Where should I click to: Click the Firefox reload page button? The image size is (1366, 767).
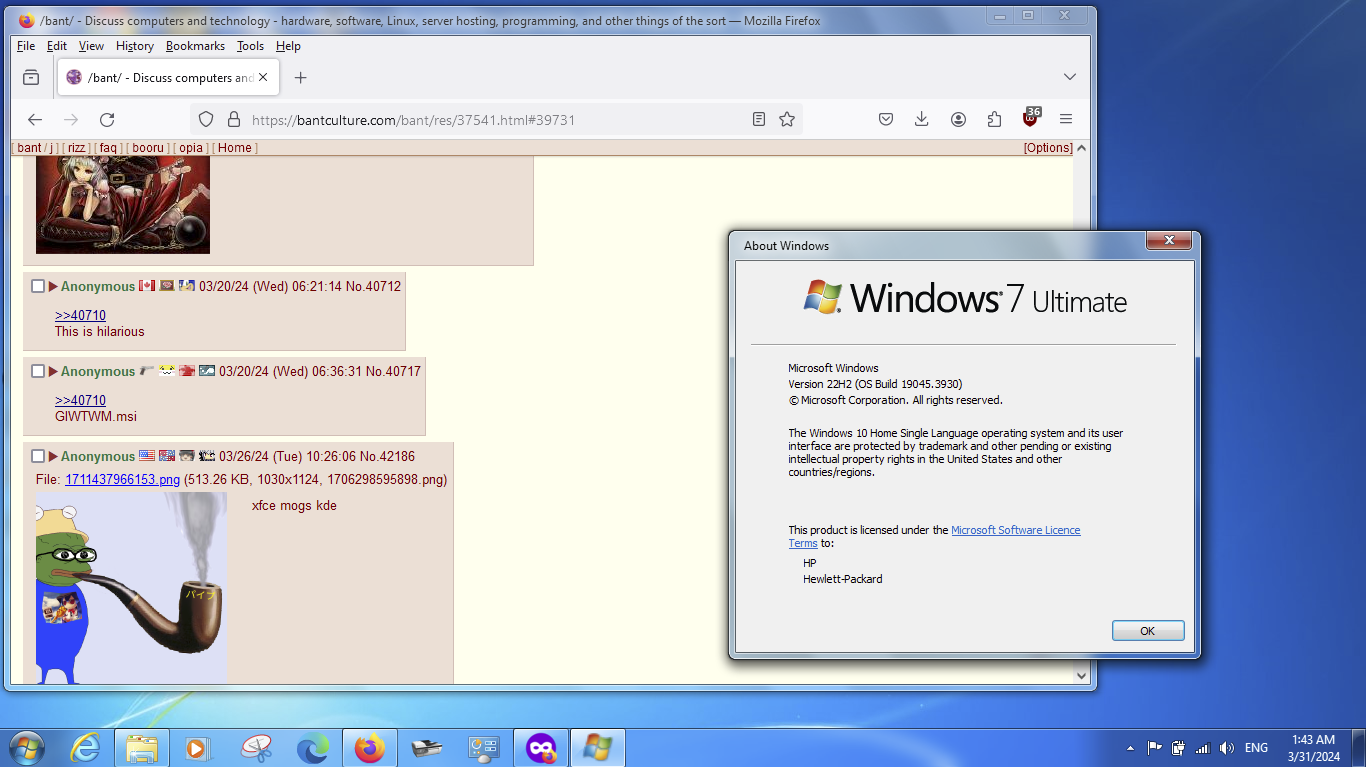tap(107, 120)
